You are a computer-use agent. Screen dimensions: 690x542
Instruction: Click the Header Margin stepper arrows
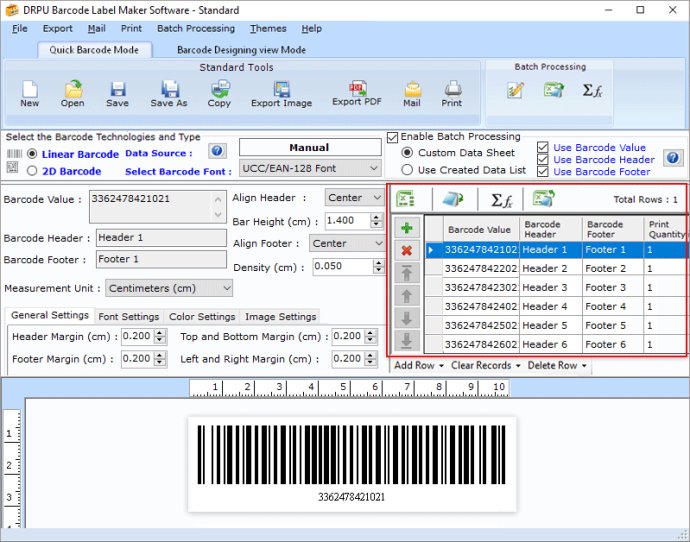[x=161, y=337]
